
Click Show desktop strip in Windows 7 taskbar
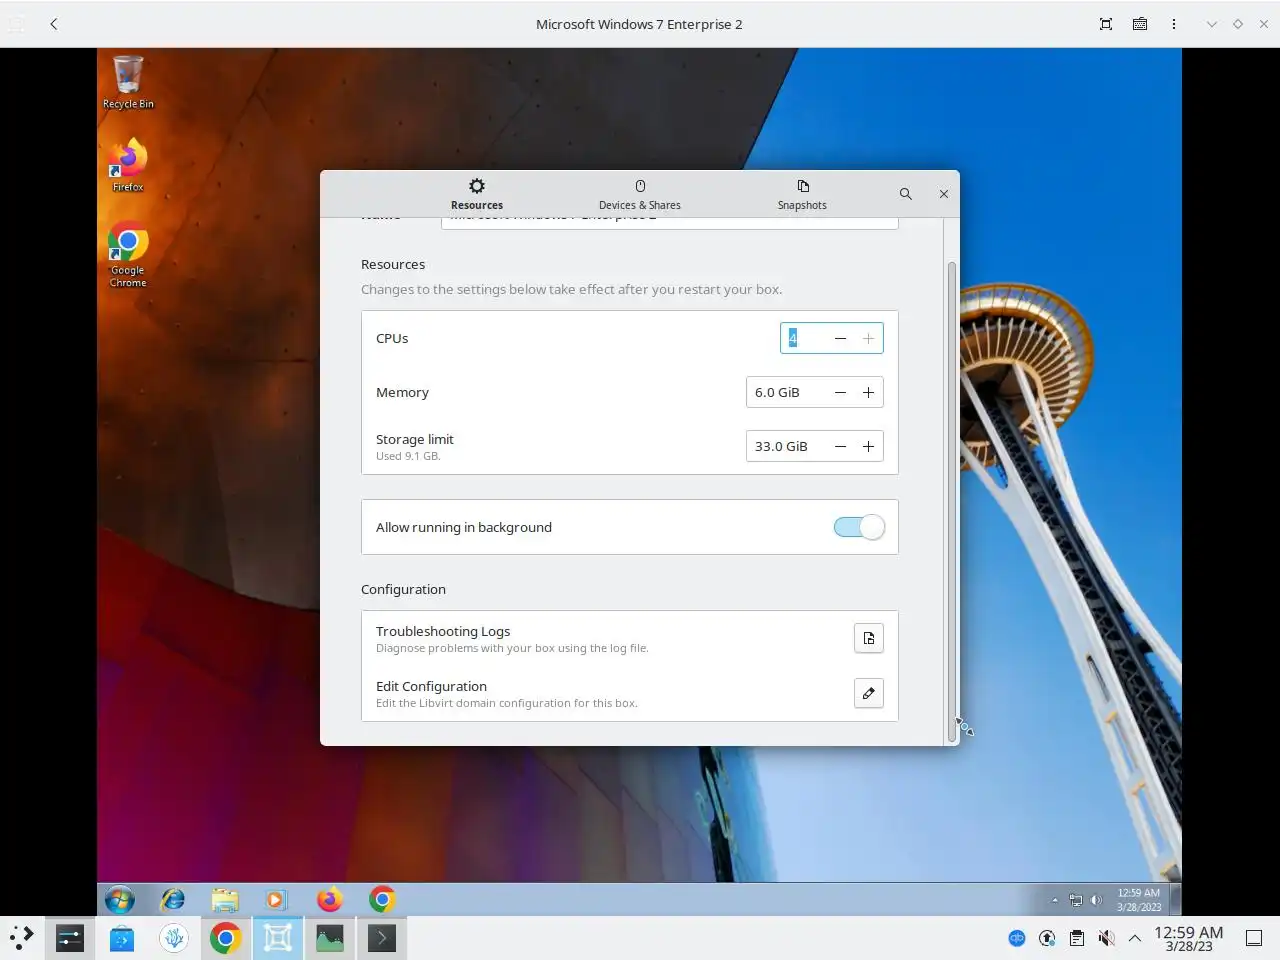1175,900
